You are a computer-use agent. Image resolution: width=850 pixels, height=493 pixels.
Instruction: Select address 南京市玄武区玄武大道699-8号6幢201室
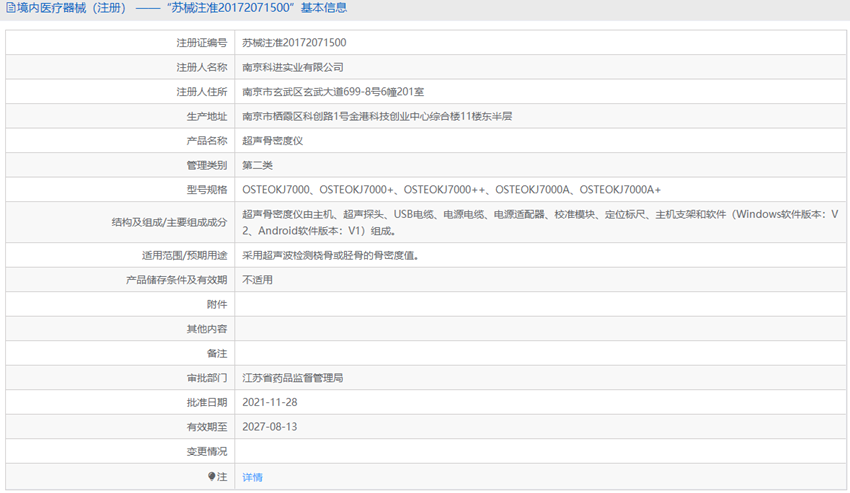pos(333,92)
